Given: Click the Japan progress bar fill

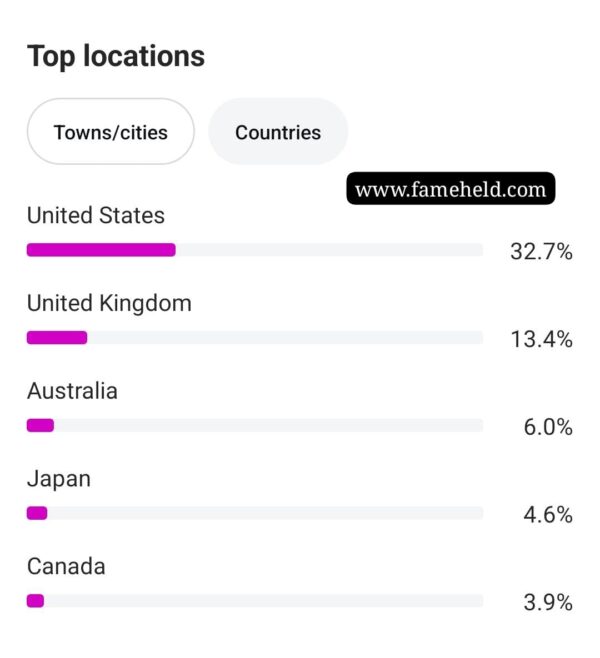Looking at the screenshot, I should [x=37, y=513].
